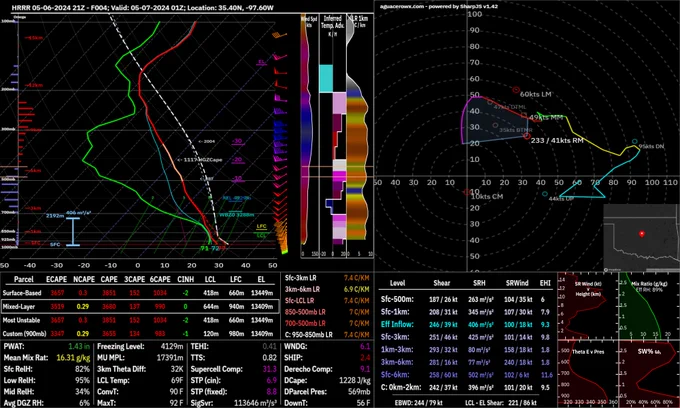Click the Eff Inflow shear row
Viewport: 680px width, 408px height.
466,324
